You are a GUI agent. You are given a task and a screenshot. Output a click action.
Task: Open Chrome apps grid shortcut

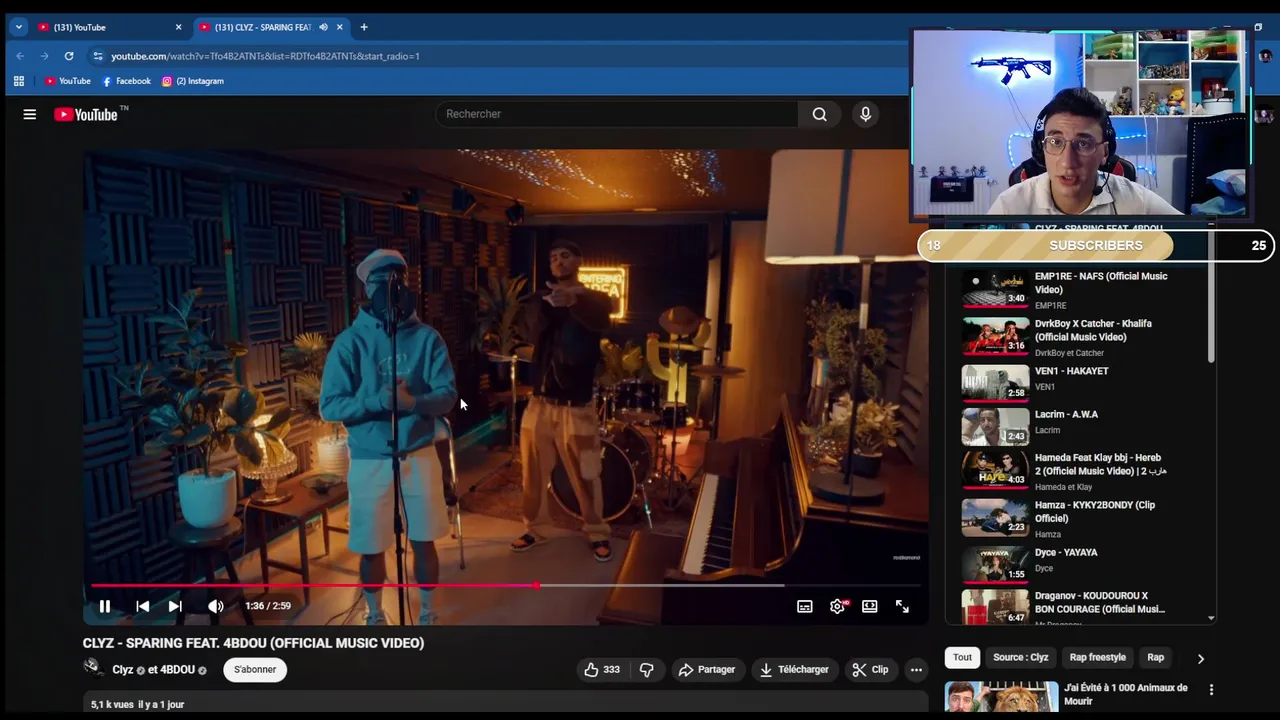coord(18,81)
